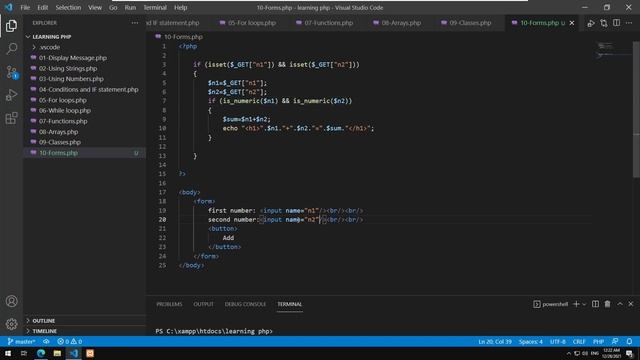Open the Explorer view in the activity bar
Screen dimensions: 640x360
(11, 26)
